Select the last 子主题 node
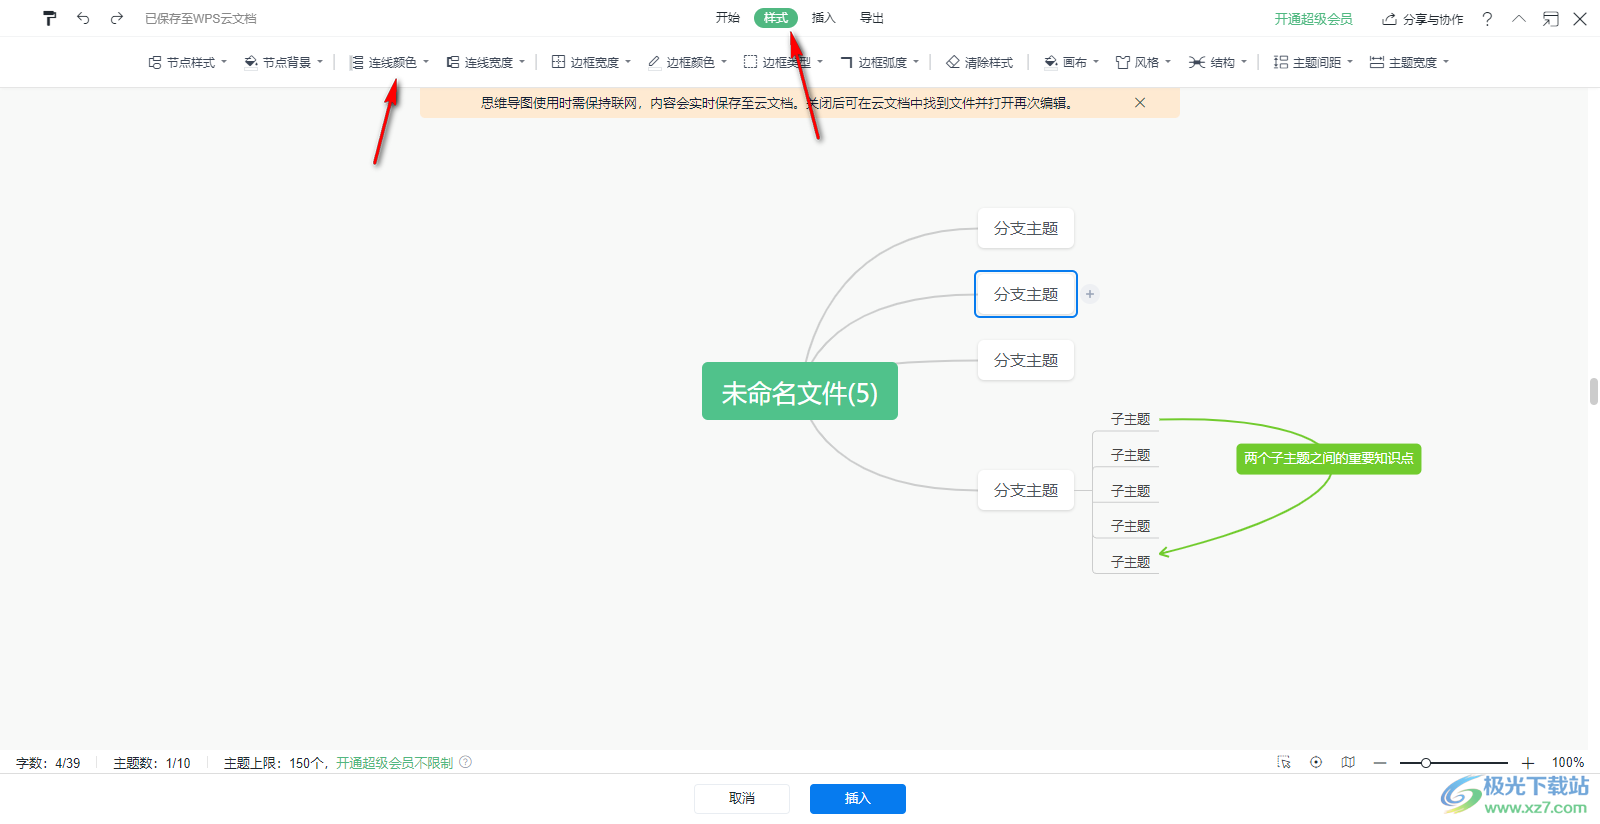The width and height of the screenshot is (1600, 824). tap(1130, 562)
